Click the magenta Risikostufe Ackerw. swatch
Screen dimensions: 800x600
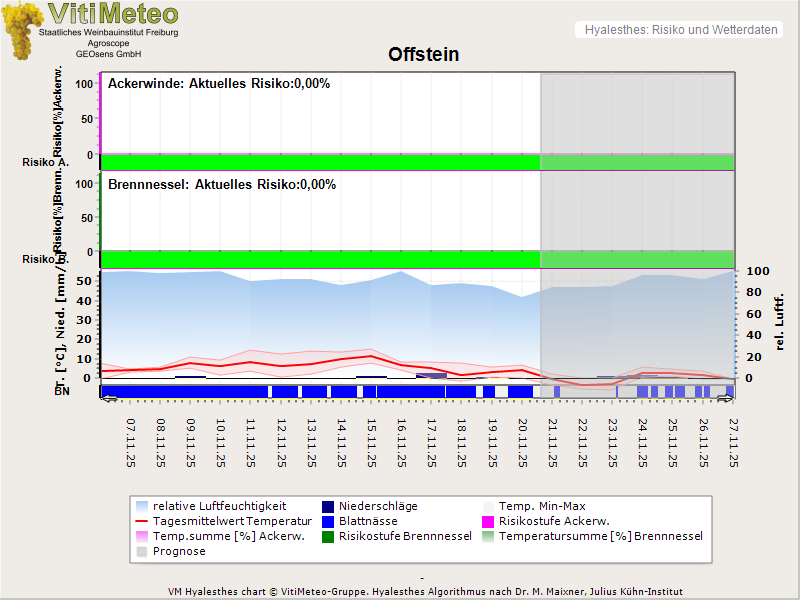pyautogui.click(x=489, y=521)
